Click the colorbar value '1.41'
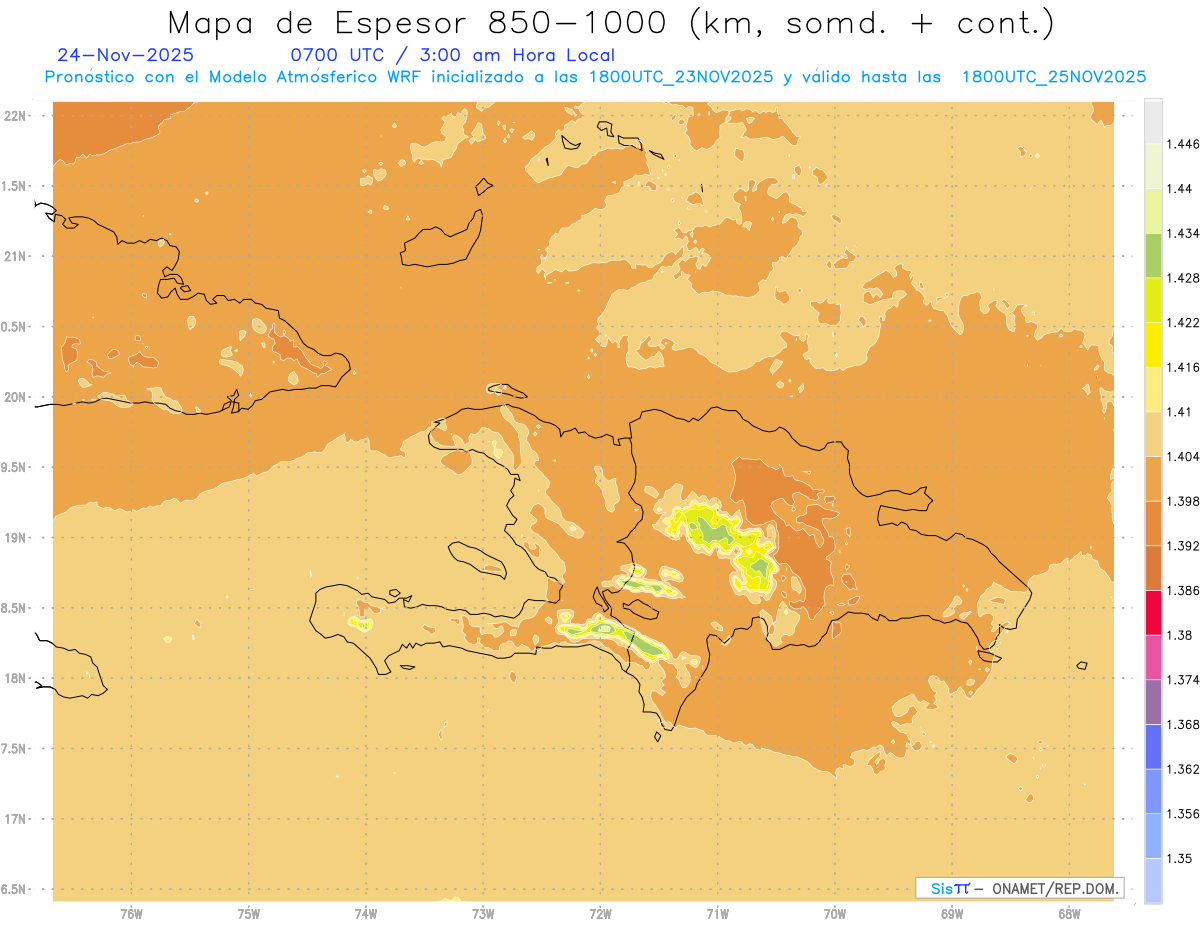 (1179, 411)
